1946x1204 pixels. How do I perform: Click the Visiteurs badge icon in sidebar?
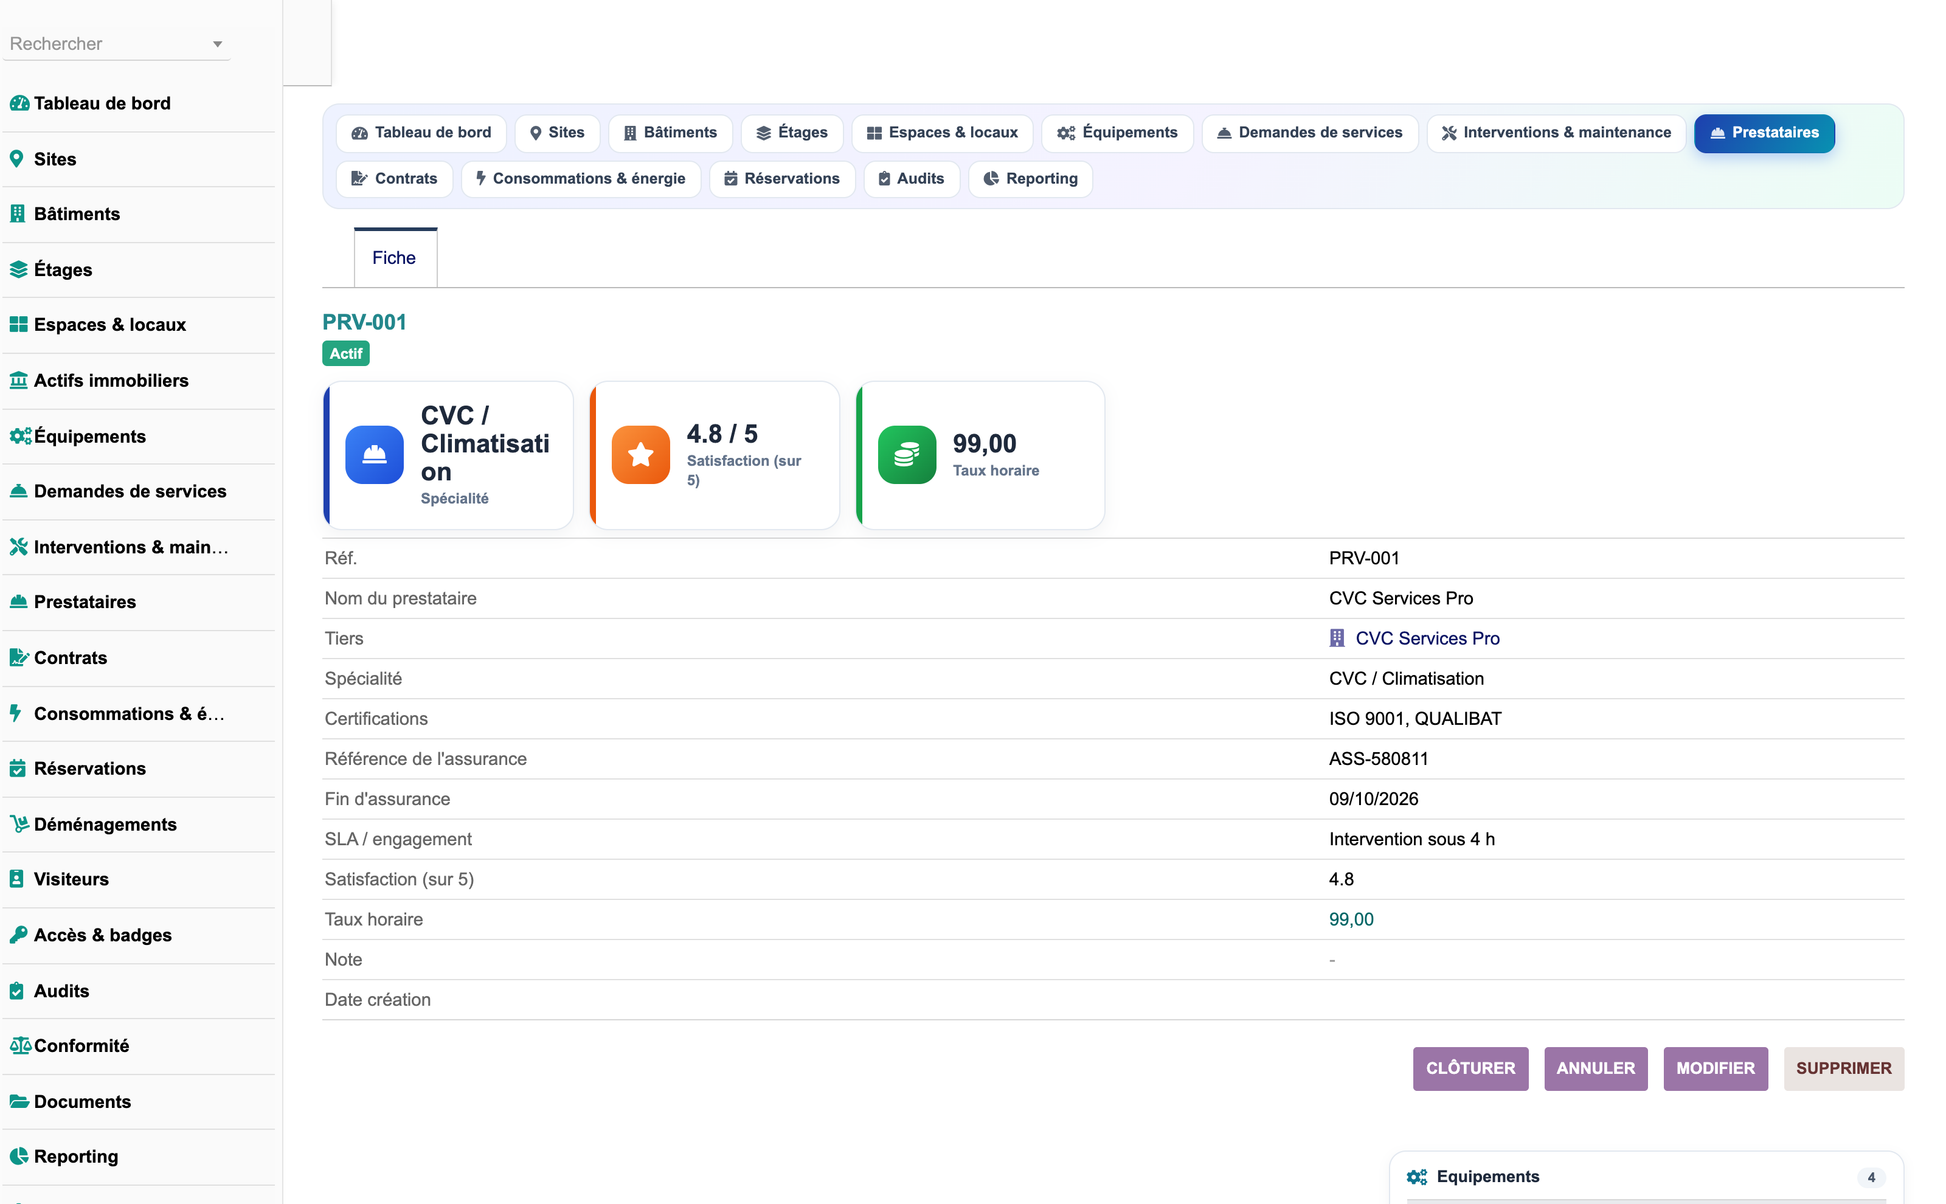[17, 879]
